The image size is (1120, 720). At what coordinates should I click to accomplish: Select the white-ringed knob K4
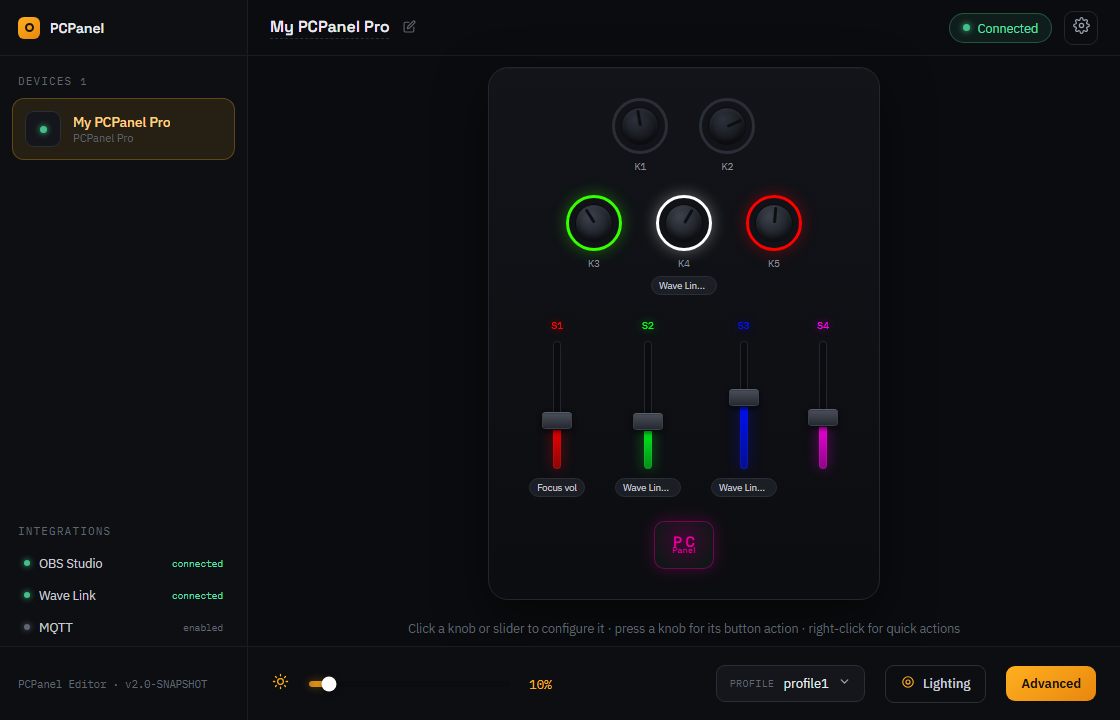(684, 223)
